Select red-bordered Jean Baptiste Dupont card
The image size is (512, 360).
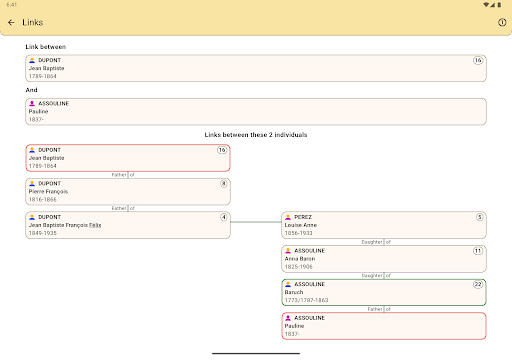click(x=128, y=158)
